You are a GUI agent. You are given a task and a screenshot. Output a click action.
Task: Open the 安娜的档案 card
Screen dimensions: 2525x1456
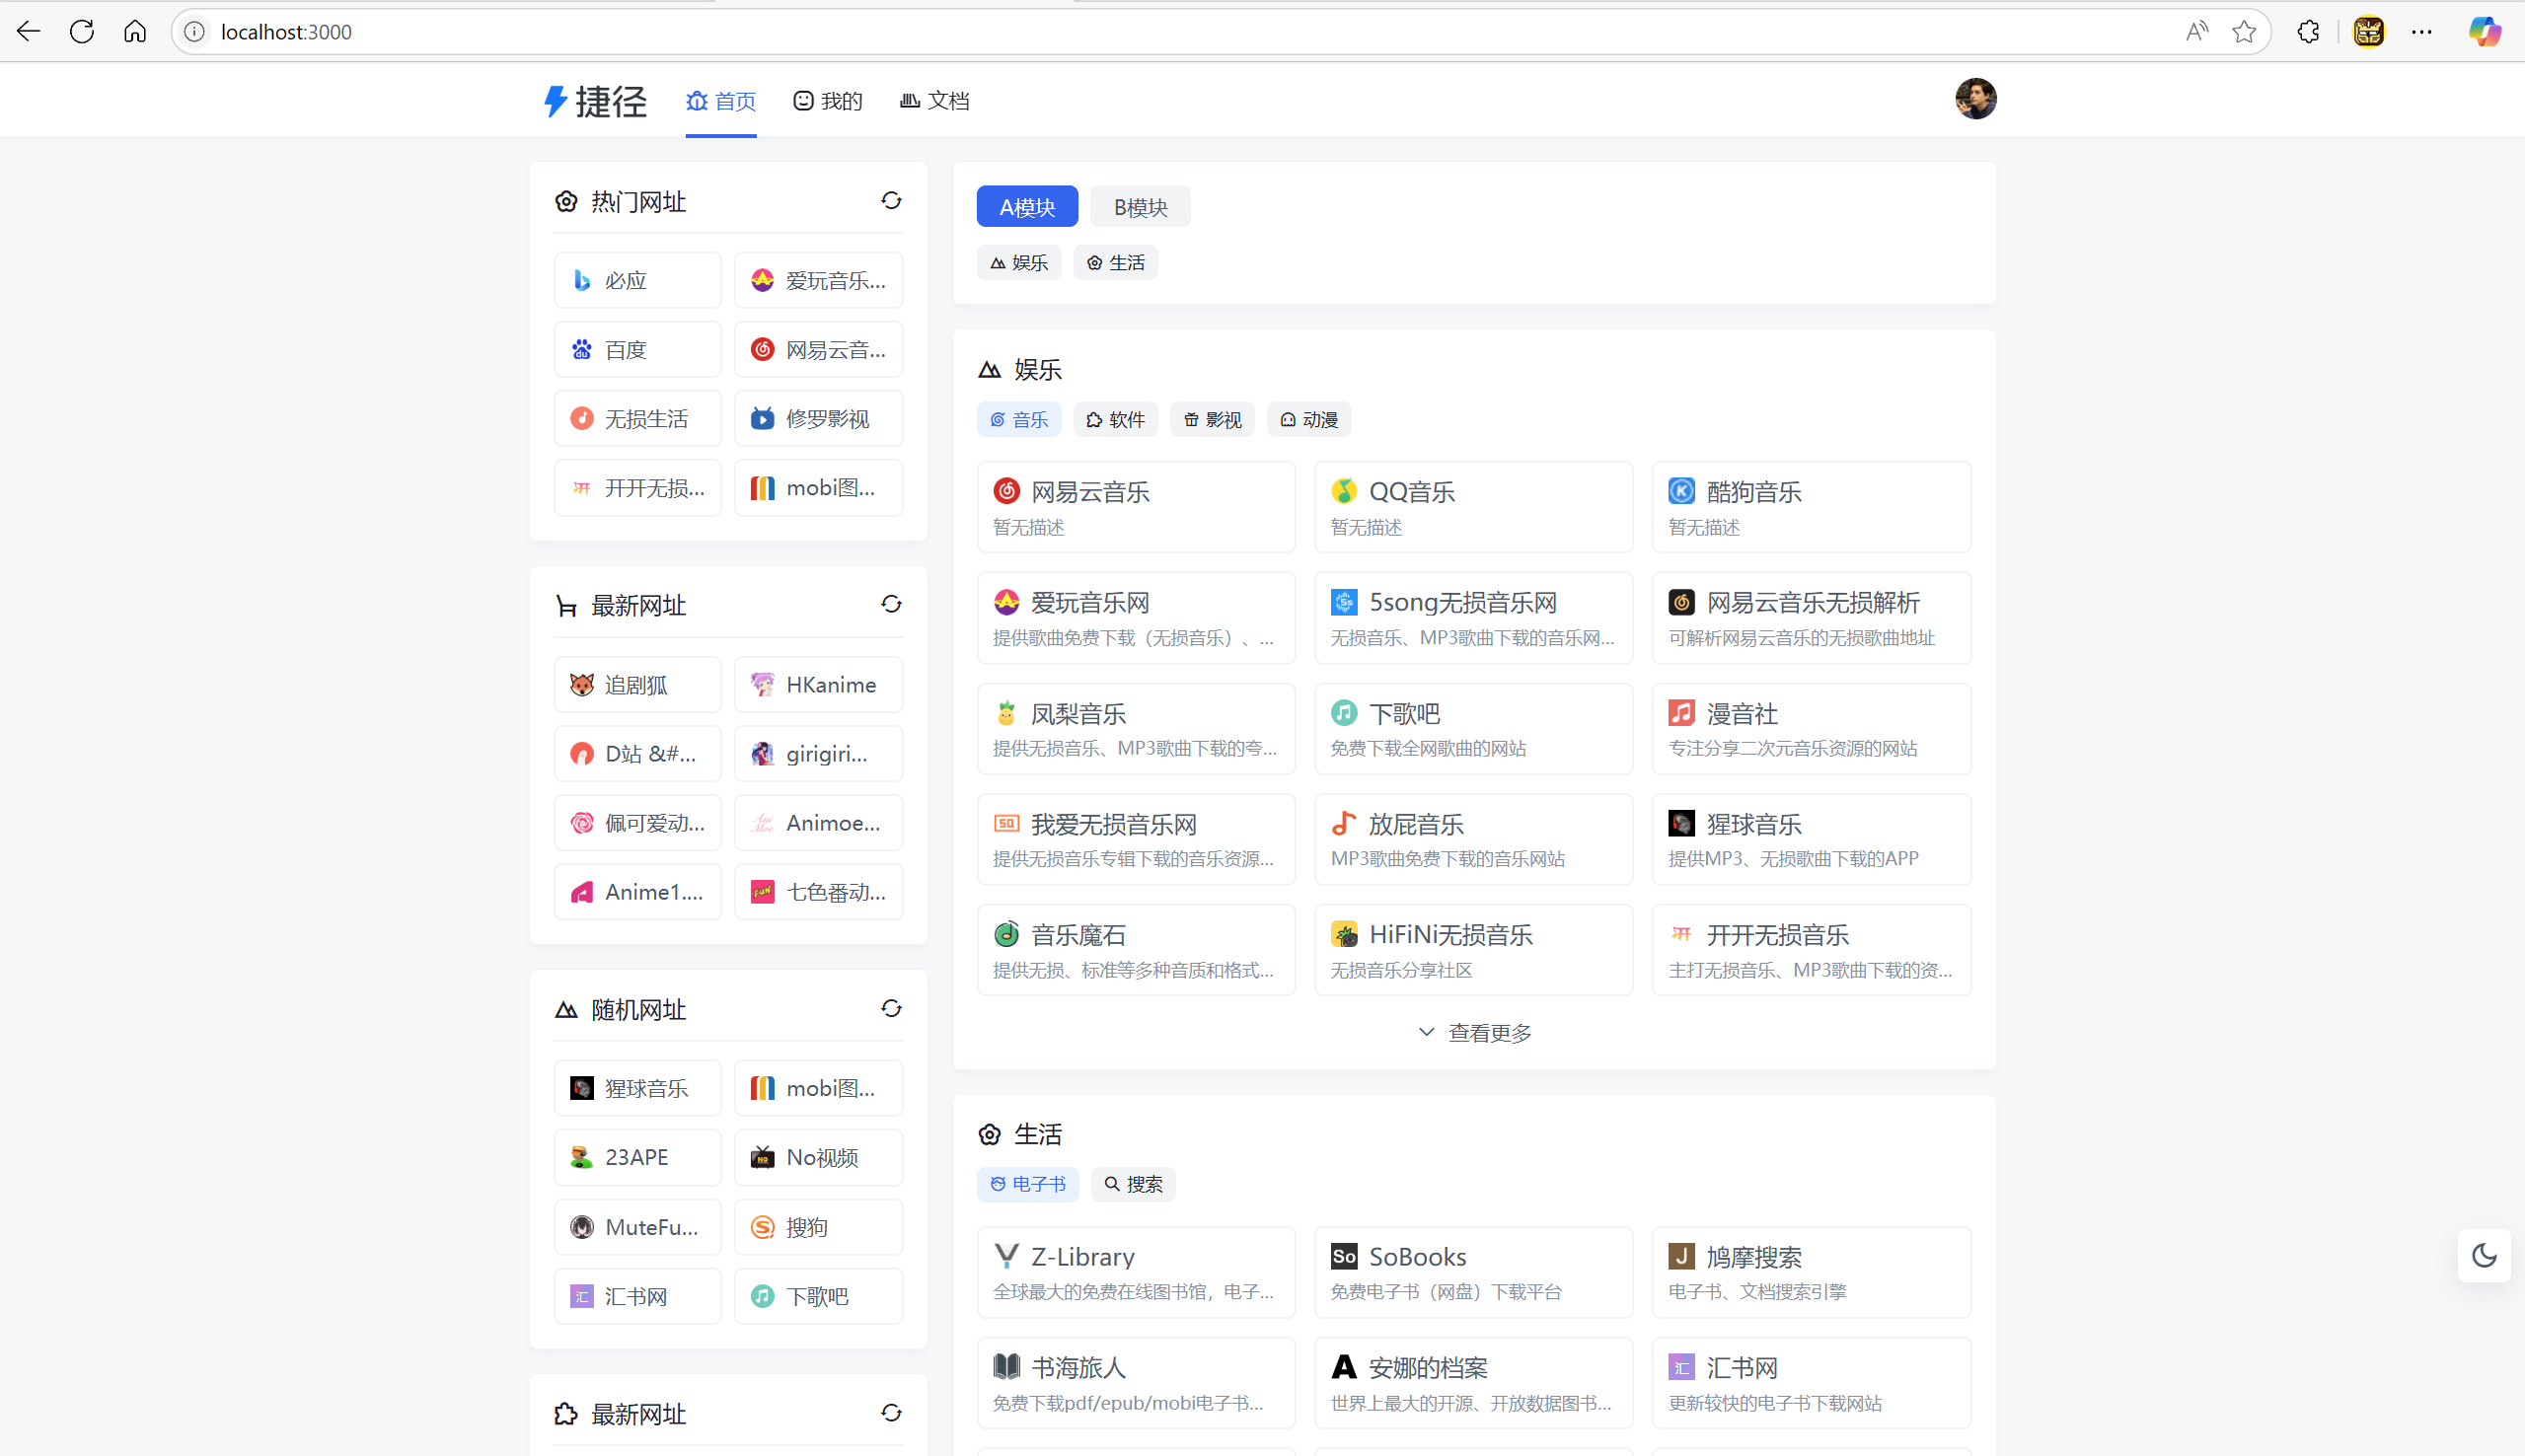1473,1384
